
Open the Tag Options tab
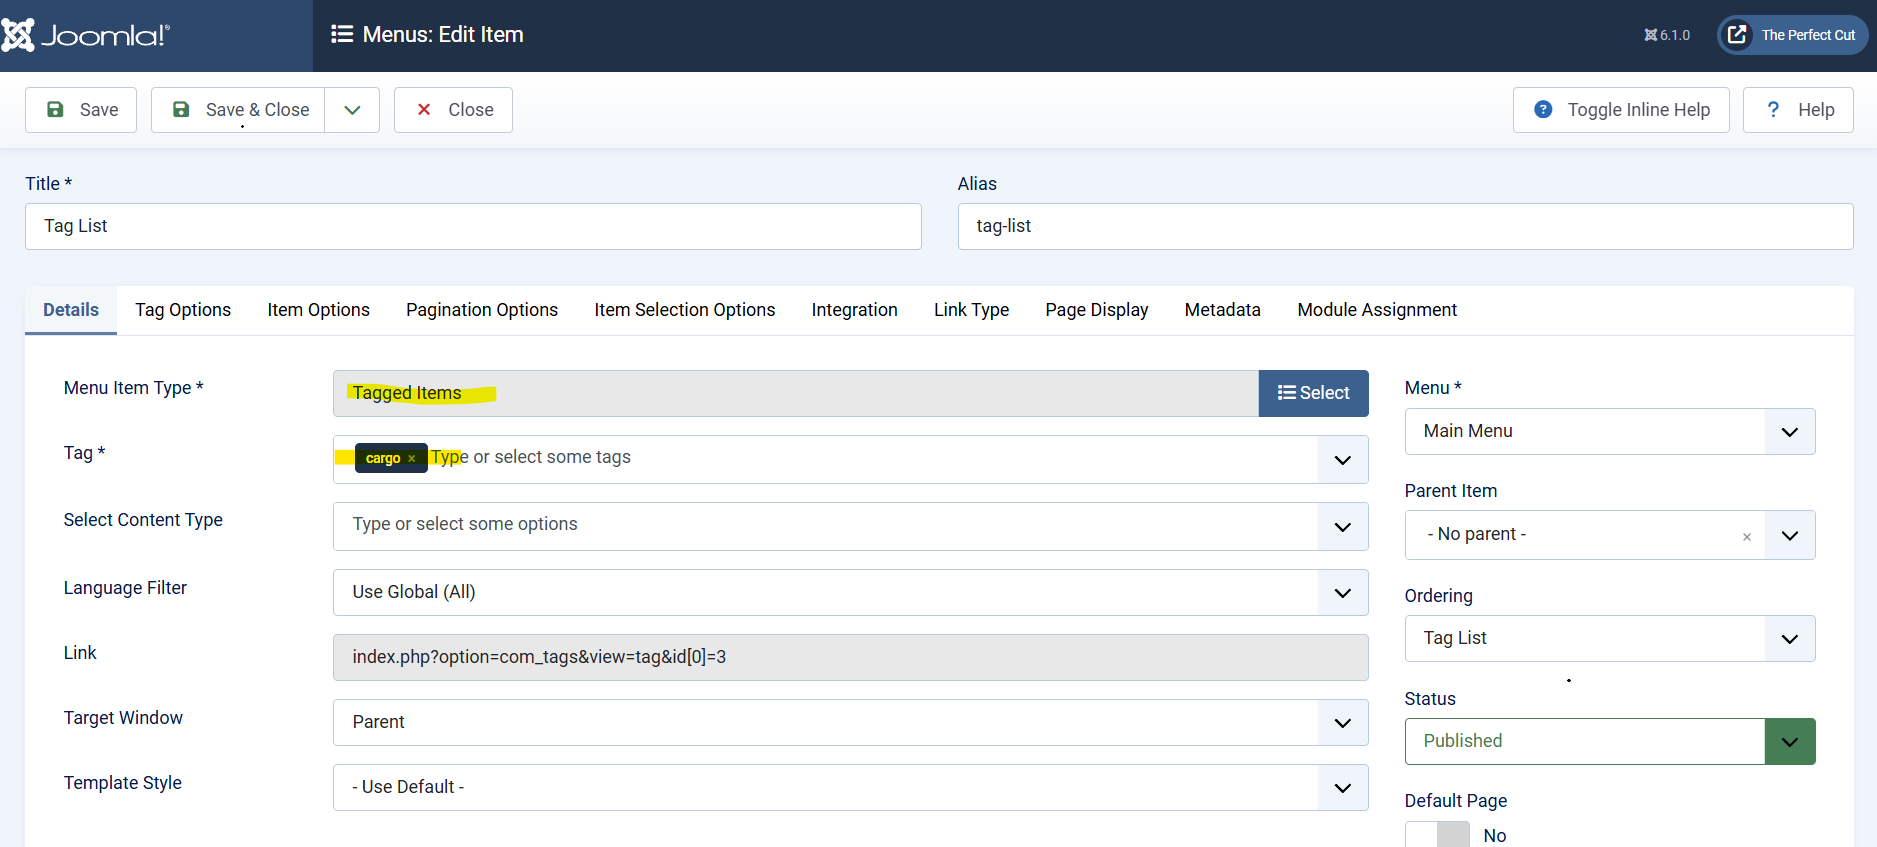(x=183, y=310)
